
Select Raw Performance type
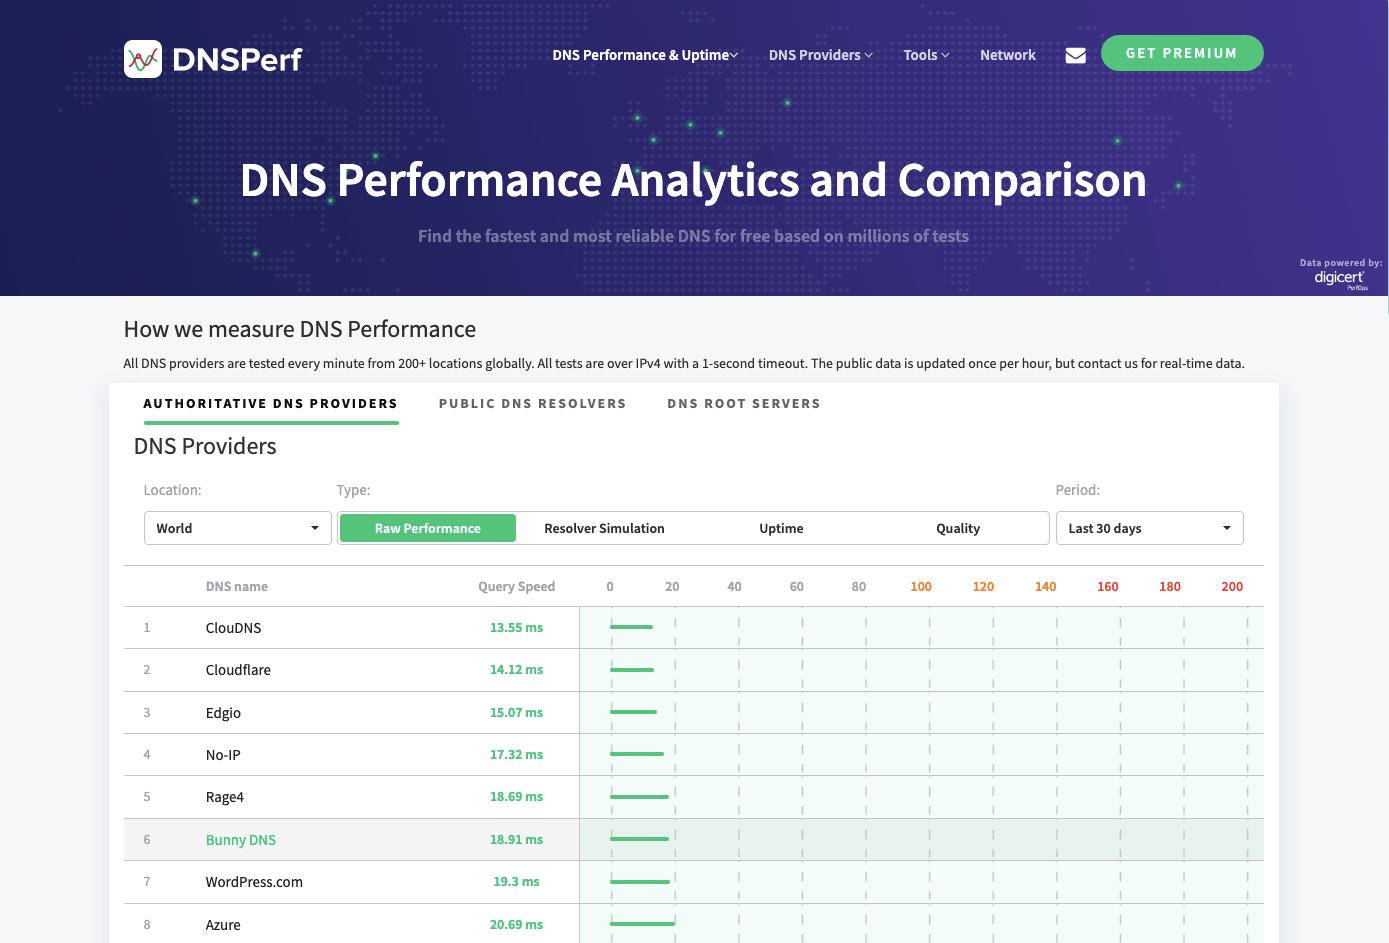coord(428,528)
